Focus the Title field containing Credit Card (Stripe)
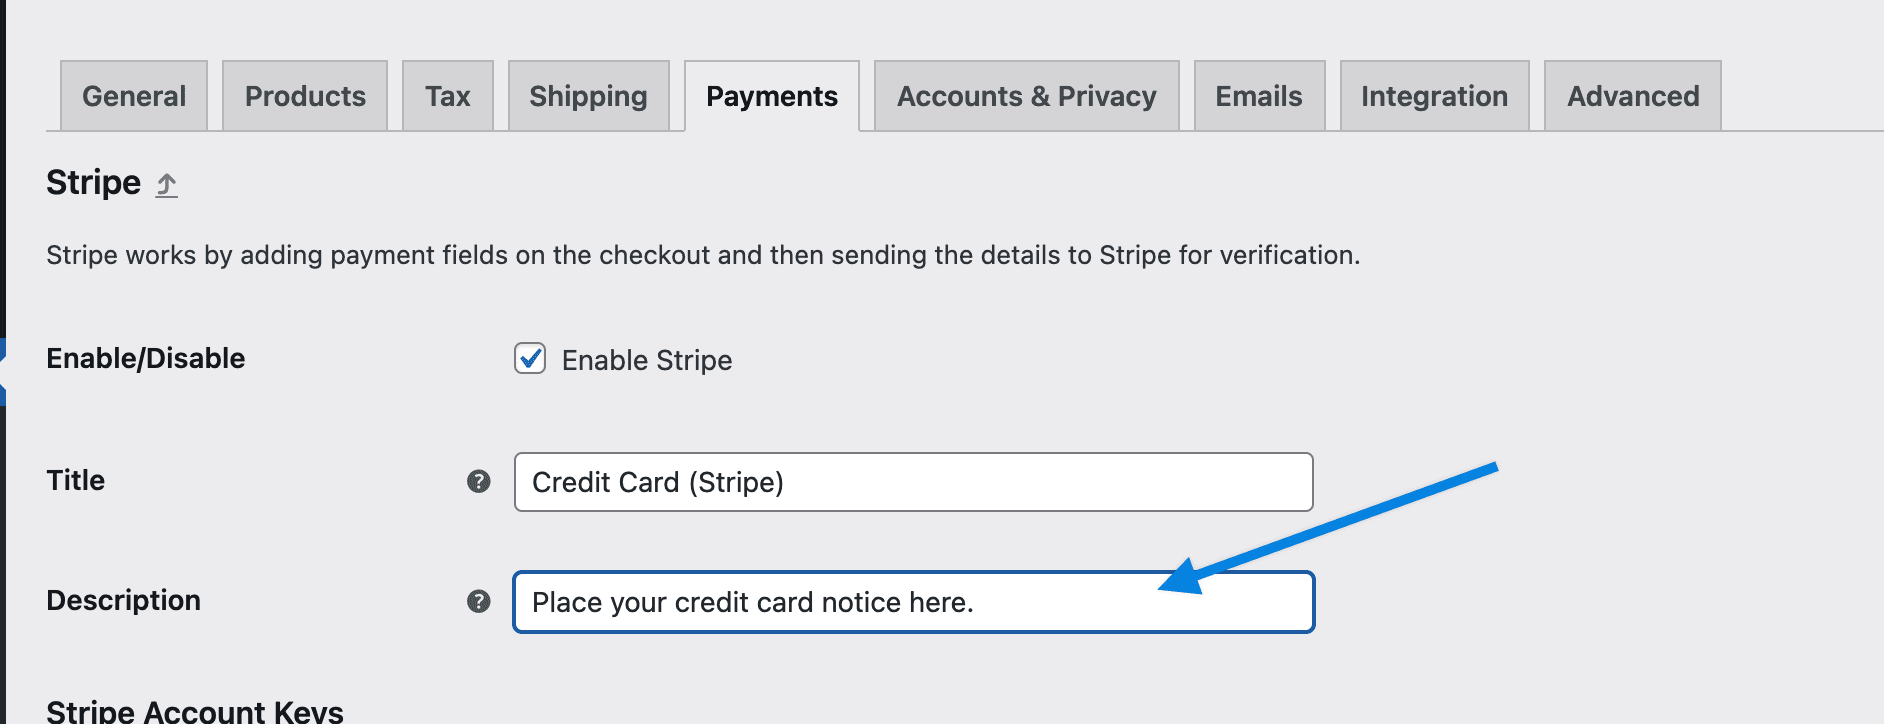Image resolution: width=1884 pixels, height=724 pixels. (912, 482)
